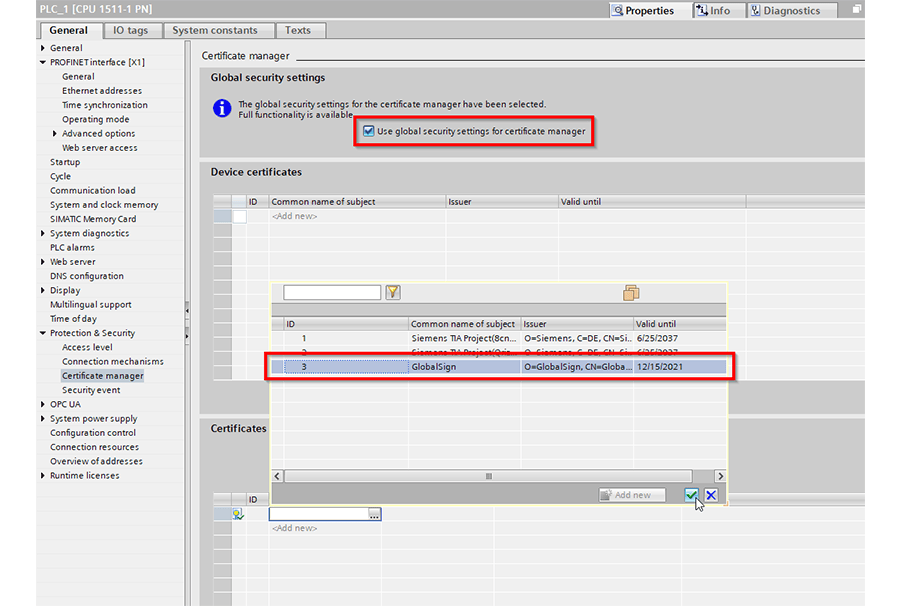Image resolution: width=900 pixels, height=606 pixels.
Task: Select Access level in the navigation tree
Action: 87,348
